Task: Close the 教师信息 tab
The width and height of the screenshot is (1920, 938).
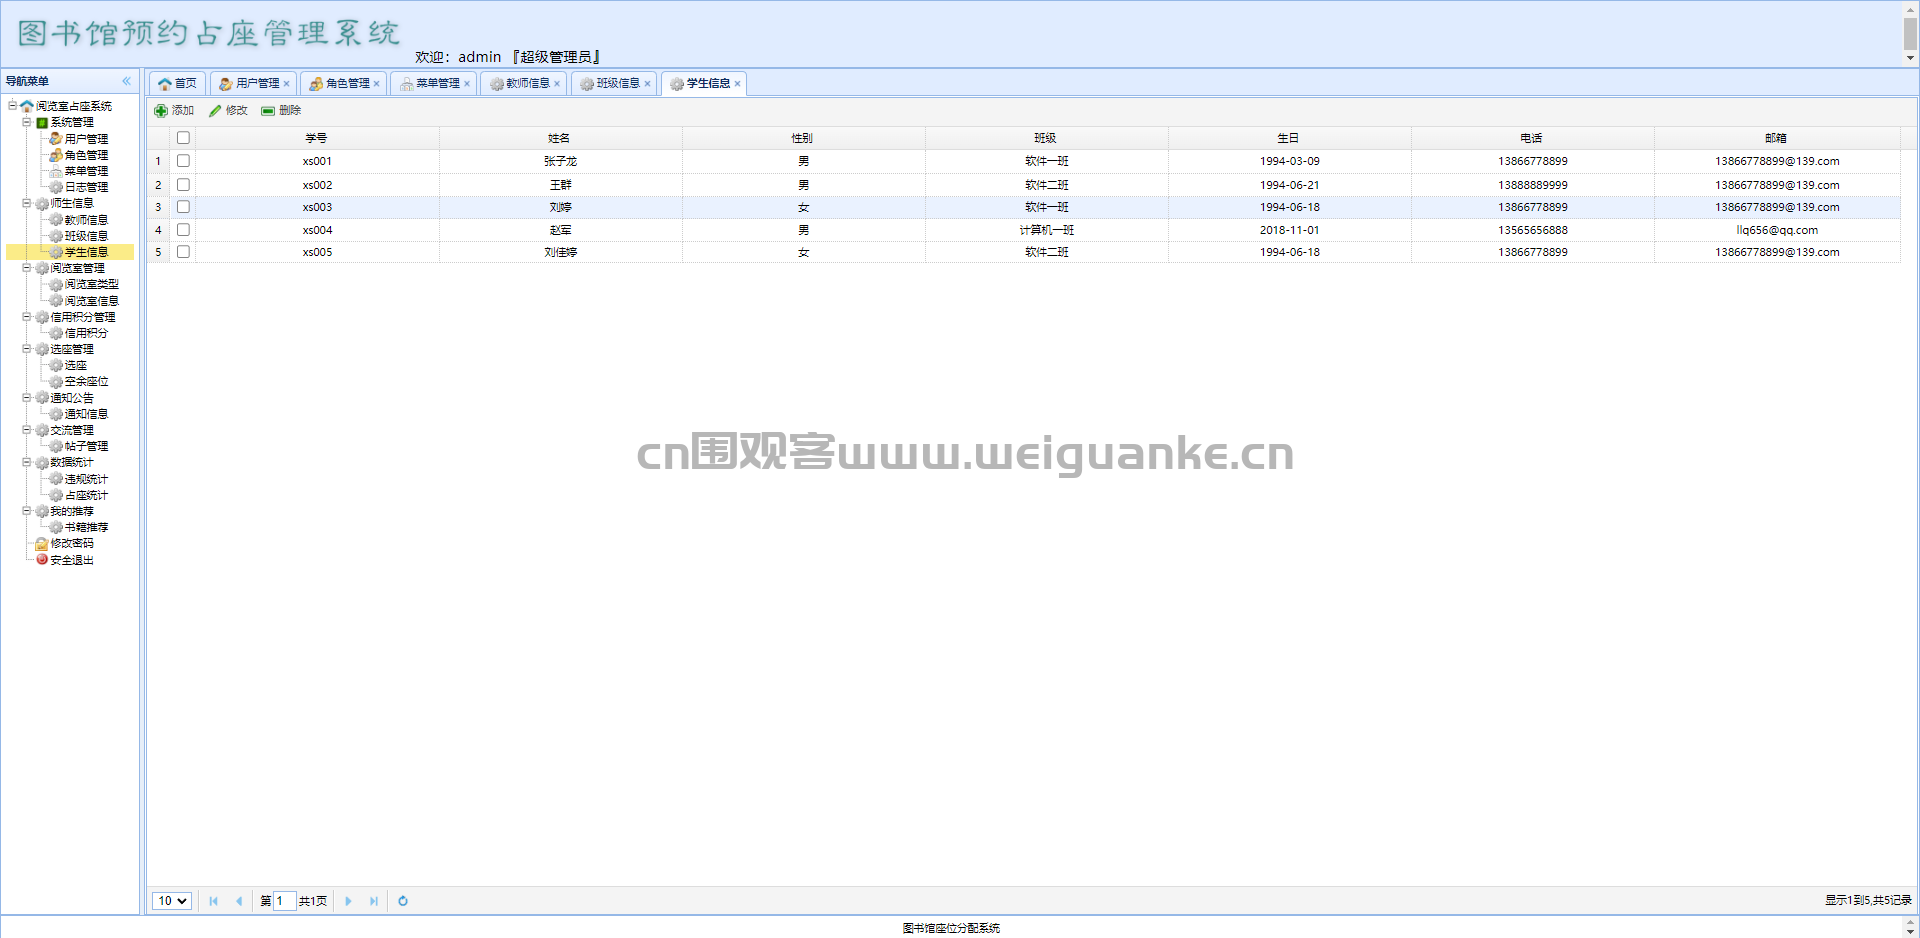Action: coord(557,84)
